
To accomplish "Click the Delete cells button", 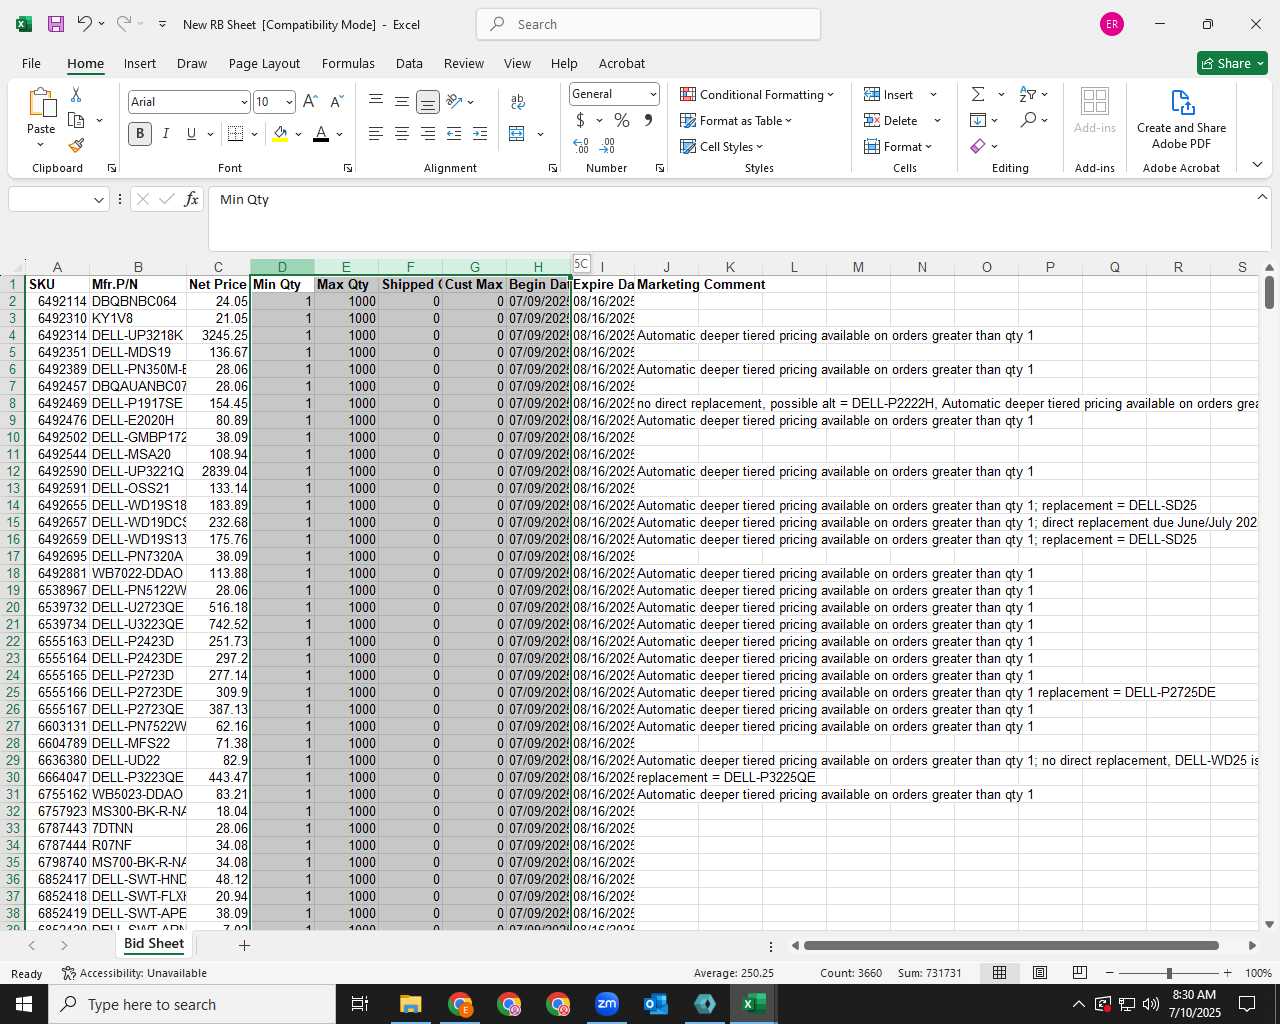I will click(x=892, y=120).
